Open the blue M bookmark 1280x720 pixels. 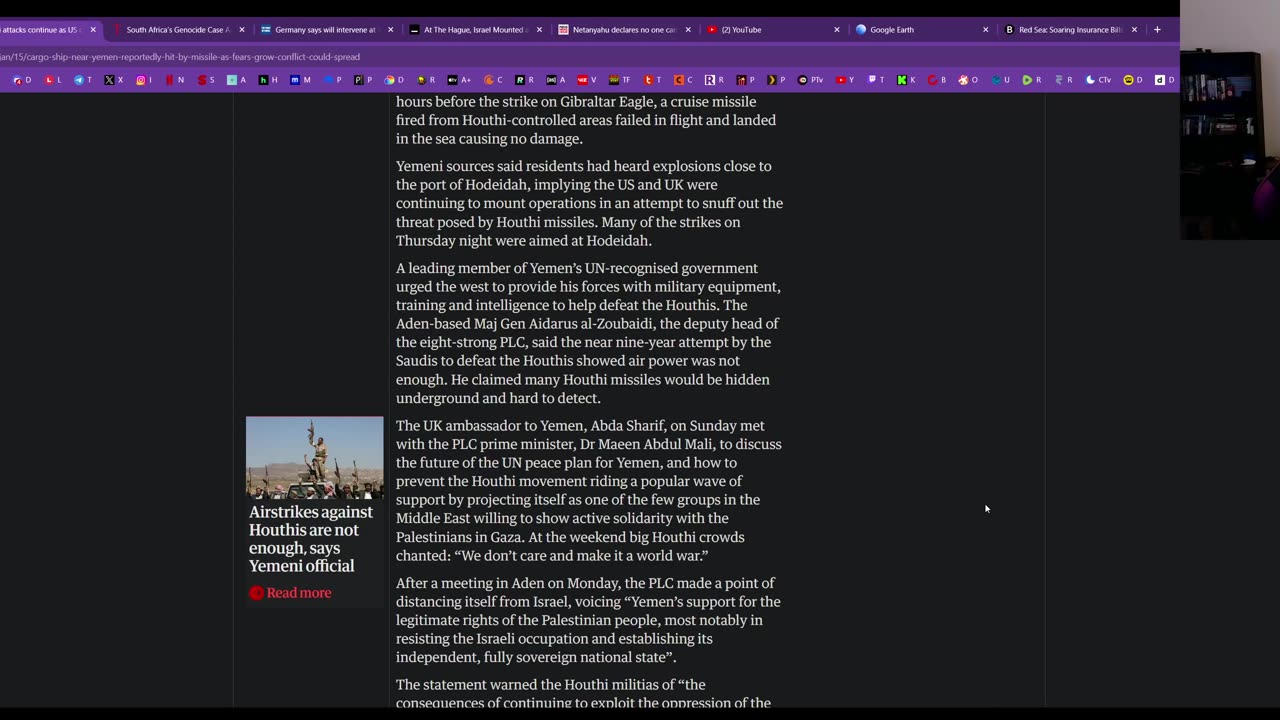point(300,80)
